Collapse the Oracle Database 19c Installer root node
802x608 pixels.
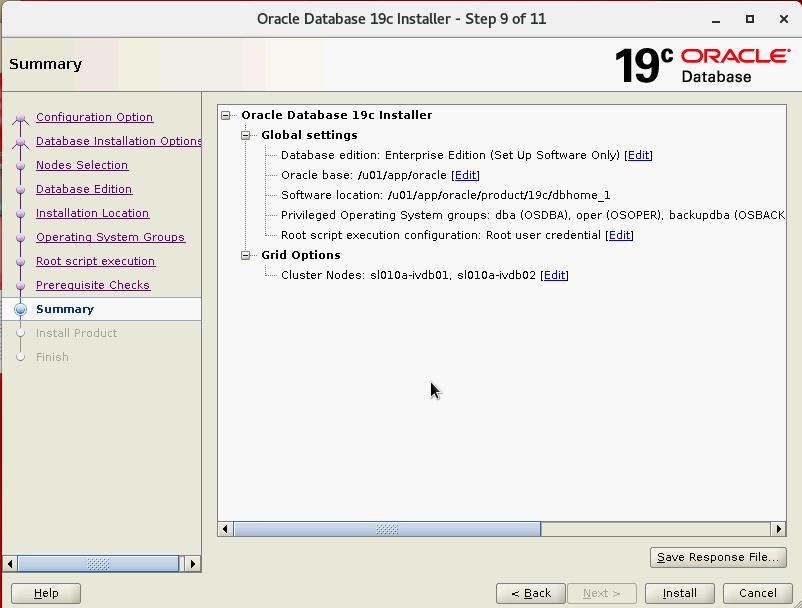226,115
